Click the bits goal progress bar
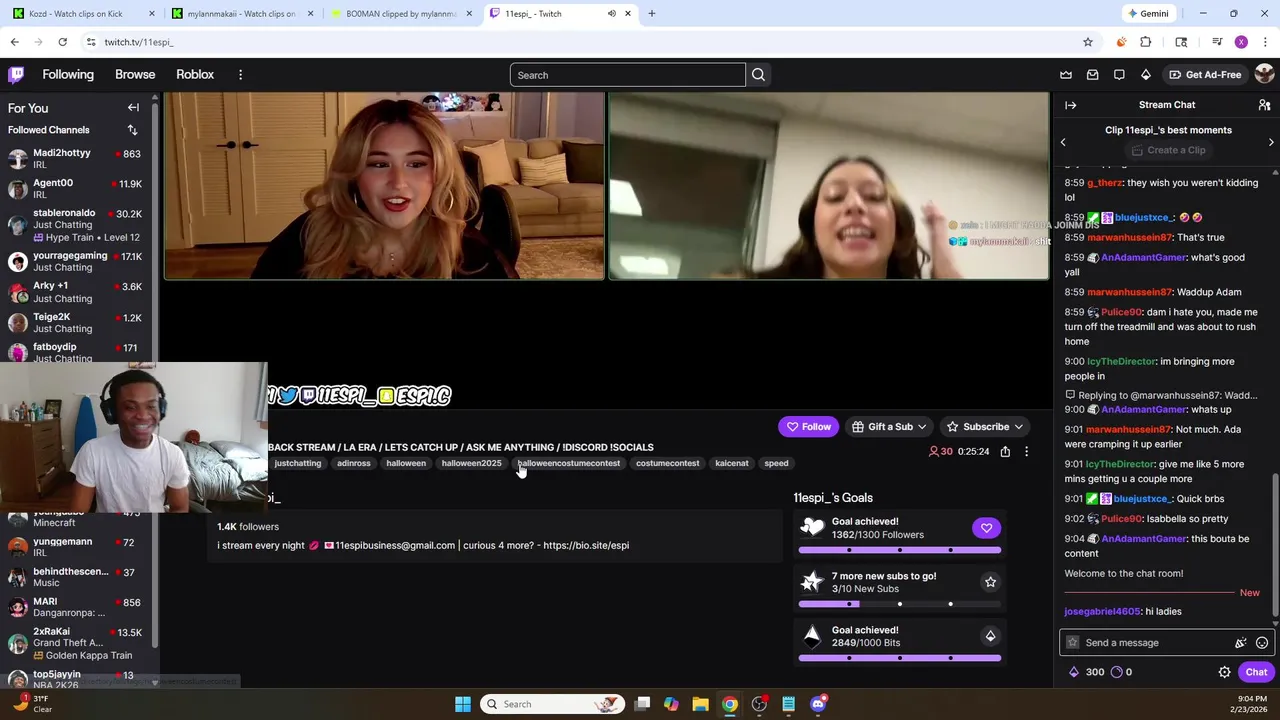 pyautogui.click(x=900, y=658)
